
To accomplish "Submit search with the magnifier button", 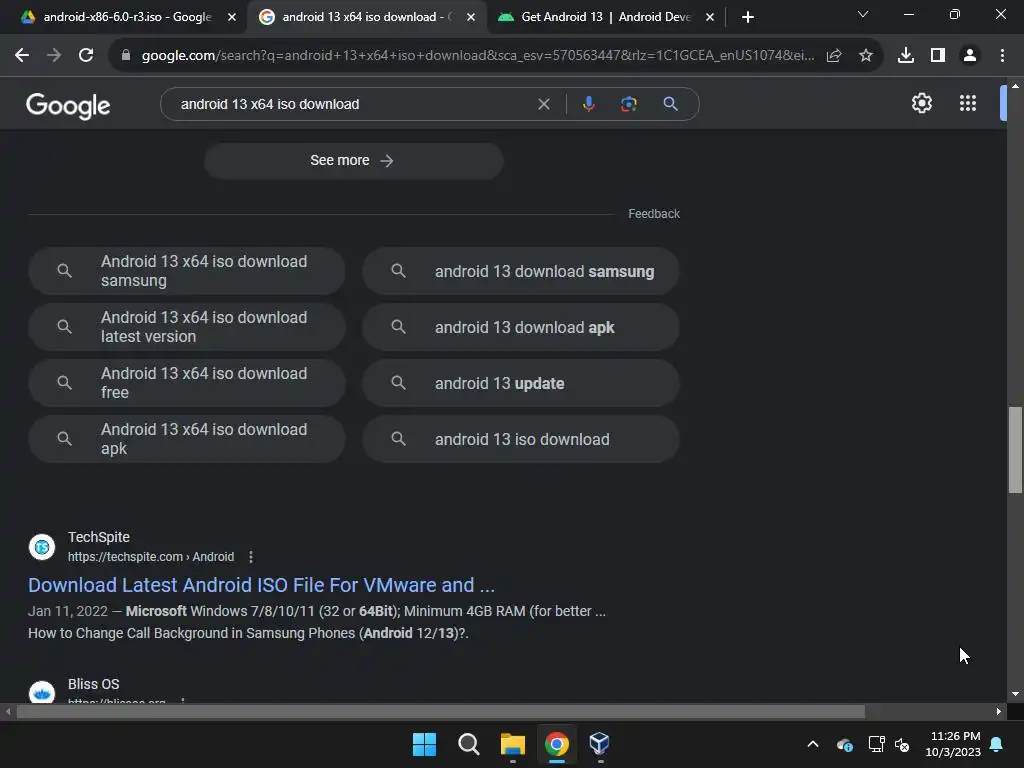I will [x=670, y=104].
